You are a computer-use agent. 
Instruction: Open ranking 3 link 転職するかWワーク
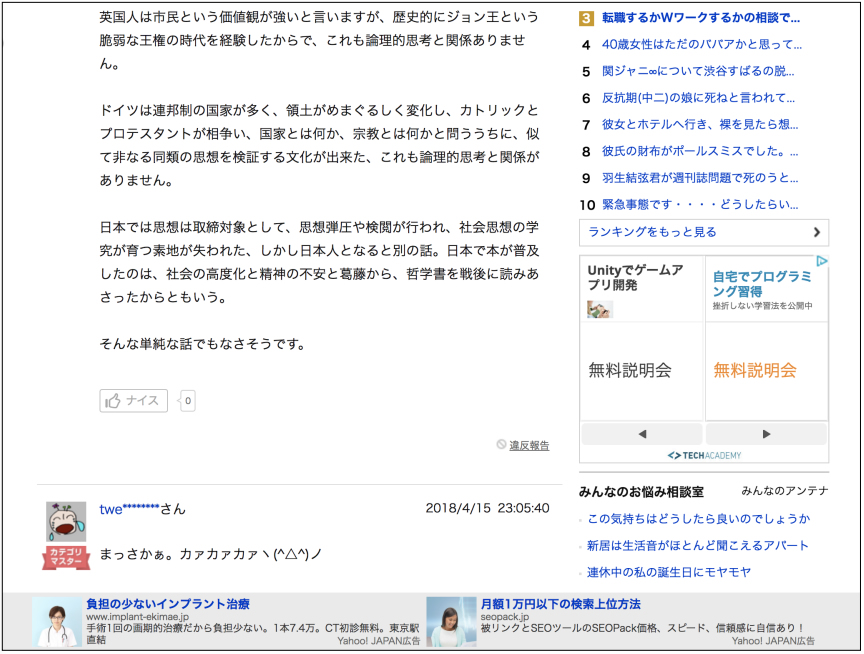point(700,18)
